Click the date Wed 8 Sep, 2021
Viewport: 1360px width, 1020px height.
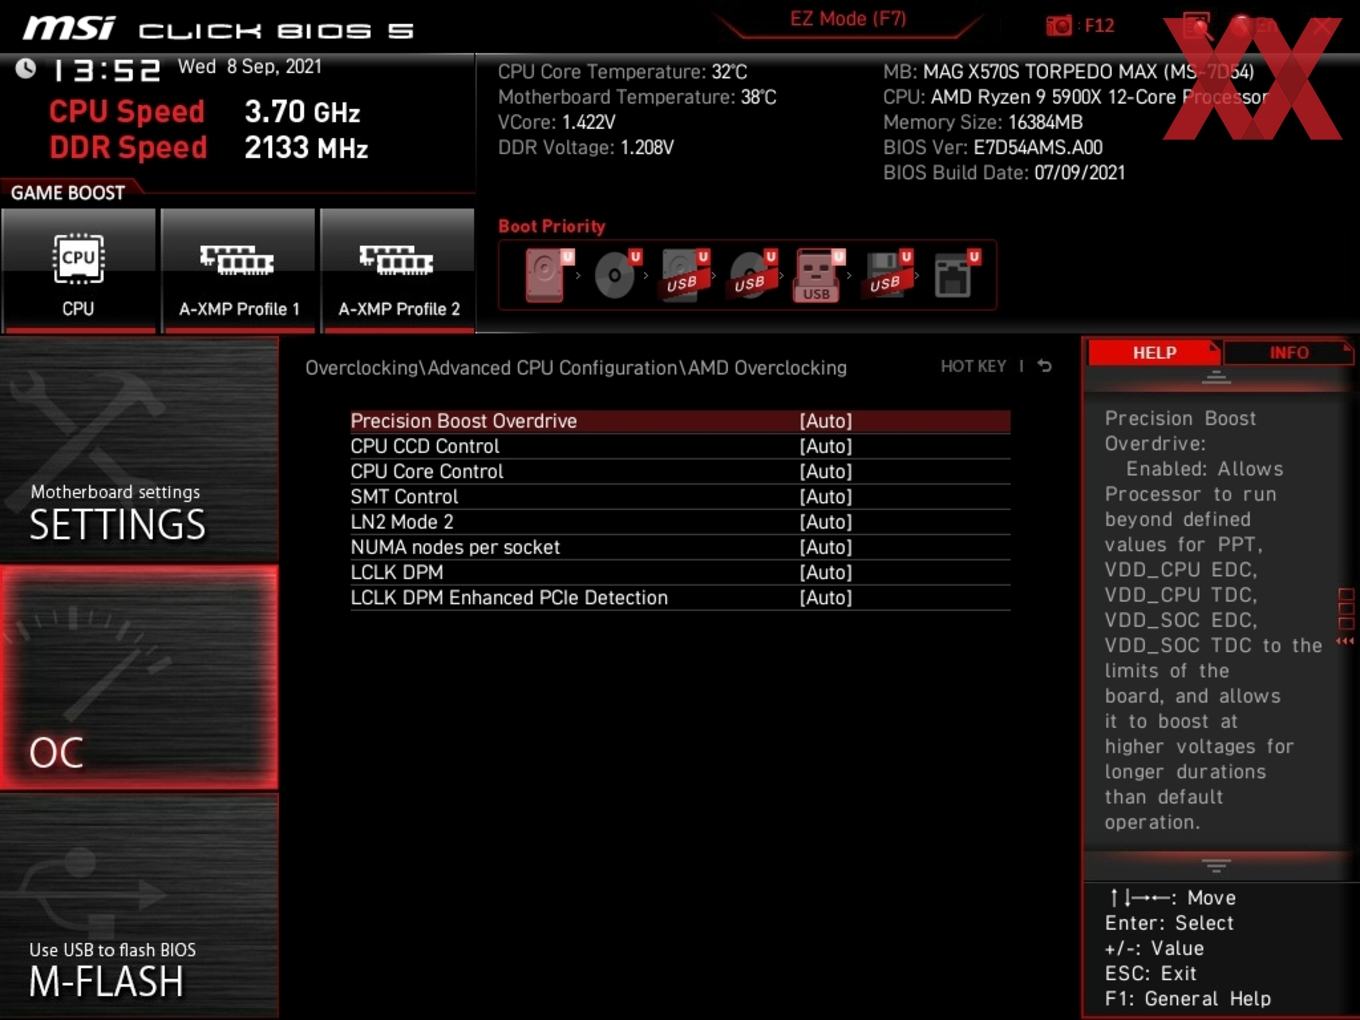[x=250, y=67]
